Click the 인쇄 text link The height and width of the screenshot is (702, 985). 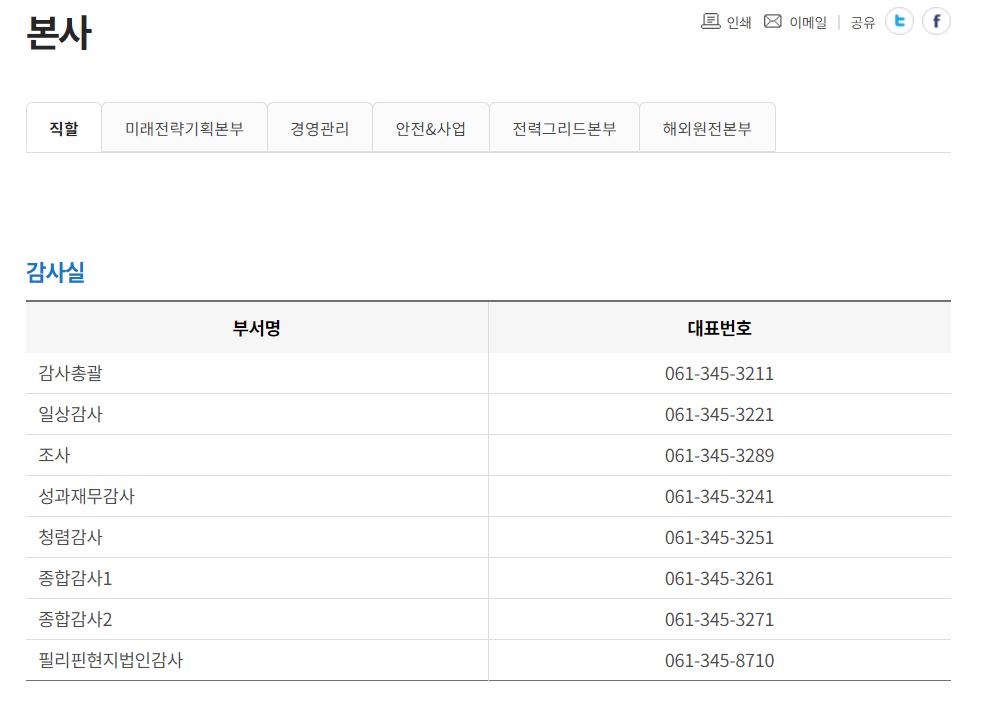point(739,23)
